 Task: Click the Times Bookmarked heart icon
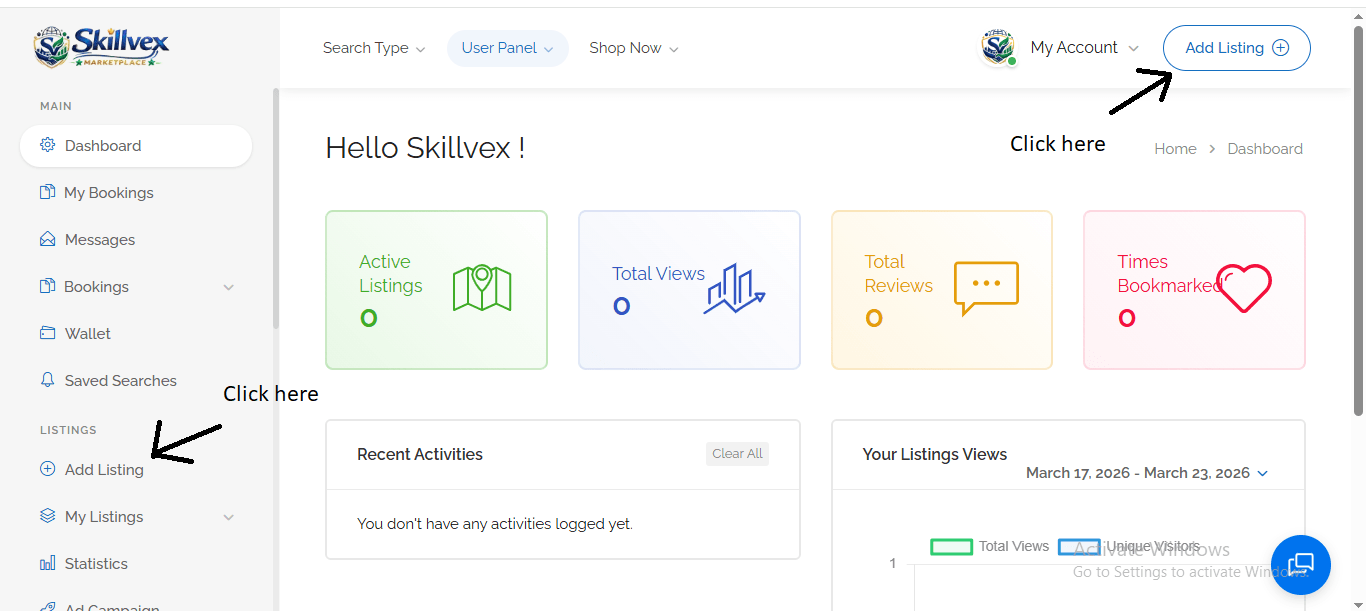pos(1245,289)
